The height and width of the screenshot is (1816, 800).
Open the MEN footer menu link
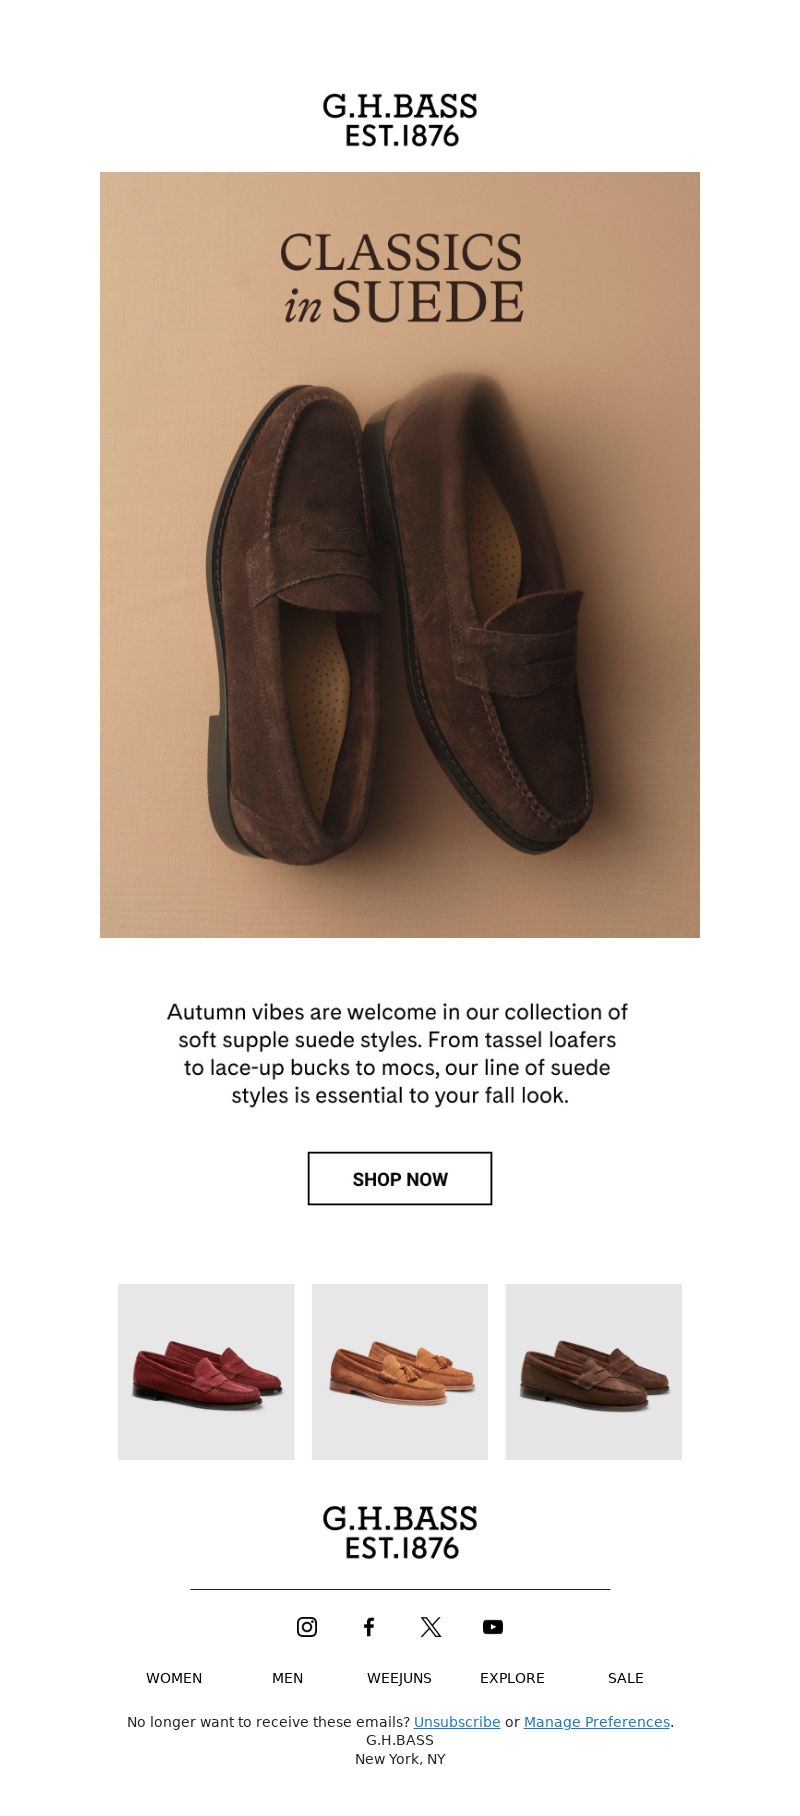click(287, 1678)
